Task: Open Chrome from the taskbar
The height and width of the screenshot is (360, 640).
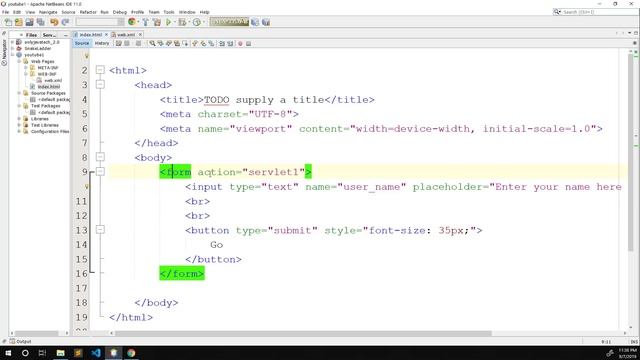Action: coord(131,353)
